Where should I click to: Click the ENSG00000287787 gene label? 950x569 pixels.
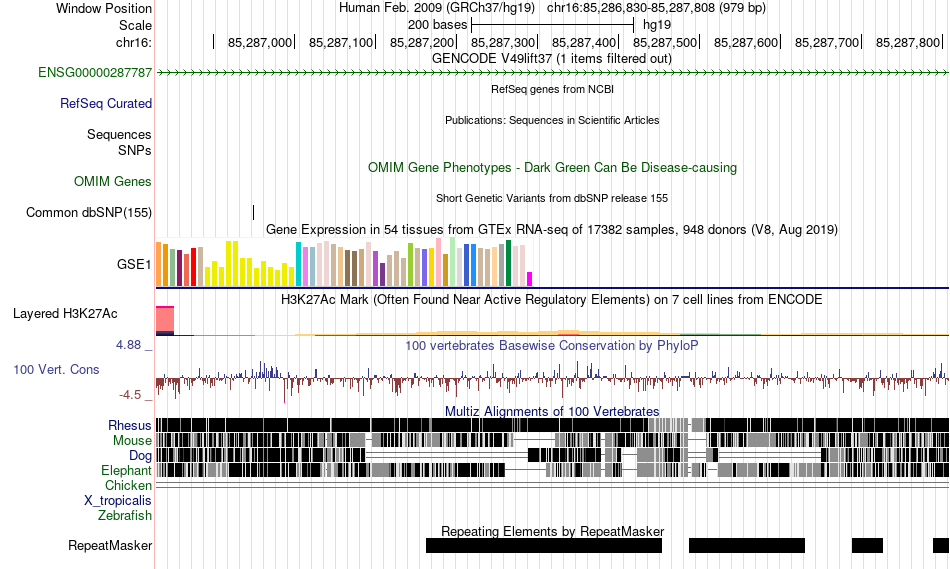pyautogui.click(x=95, y=73)
